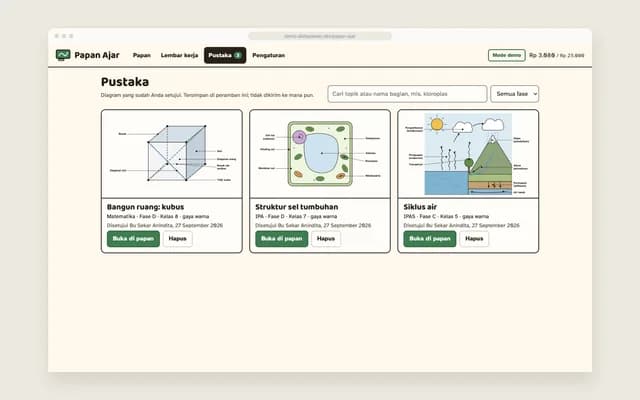Click Buka di papan for Siklus air
This screenshot has width=640, height=400.
pyautogui.click(x=430, y=239)
